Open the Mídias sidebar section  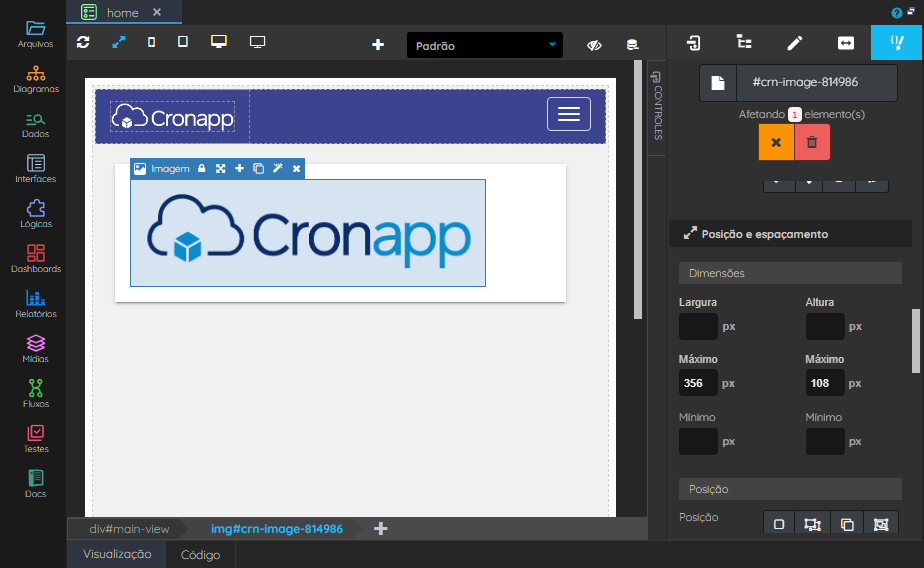point(35,349)
